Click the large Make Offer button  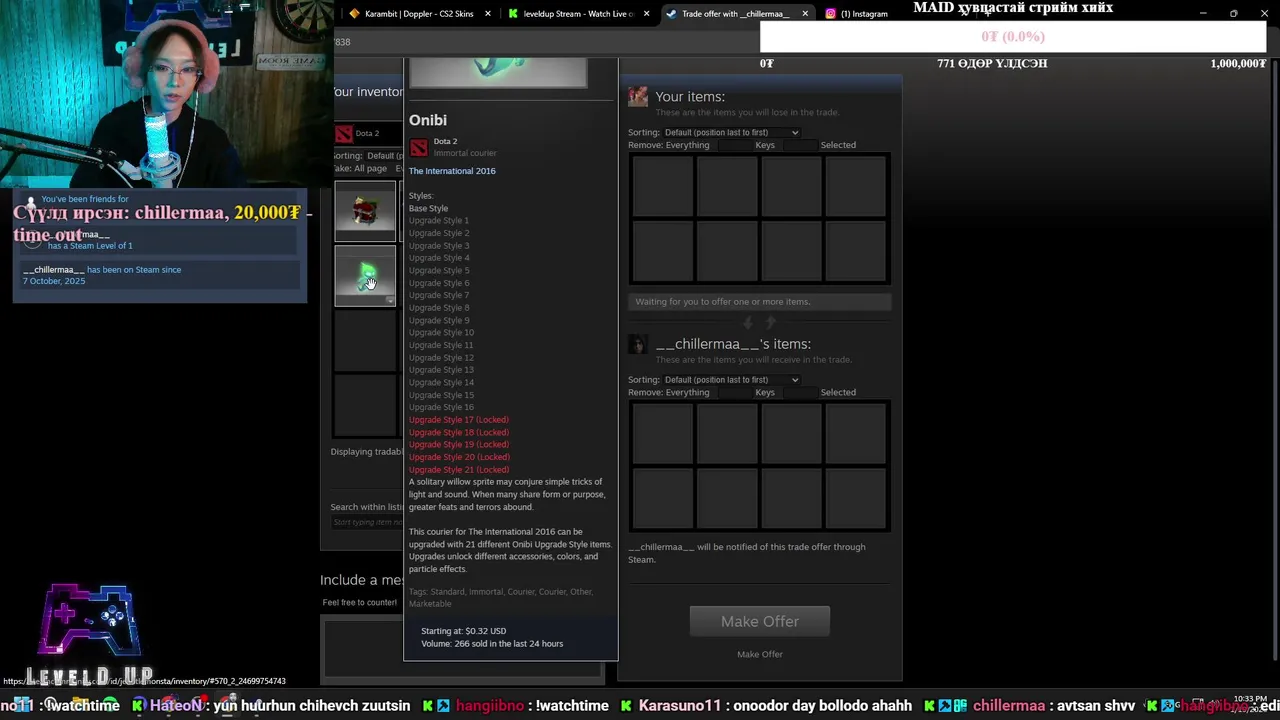tap(759, 621)
